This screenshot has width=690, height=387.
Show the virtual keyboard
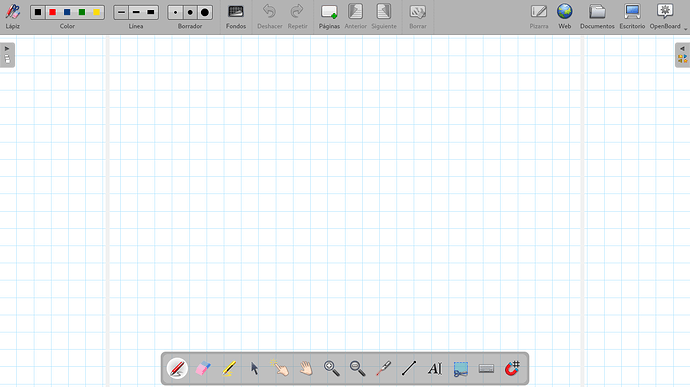click(x=486, y=368)
